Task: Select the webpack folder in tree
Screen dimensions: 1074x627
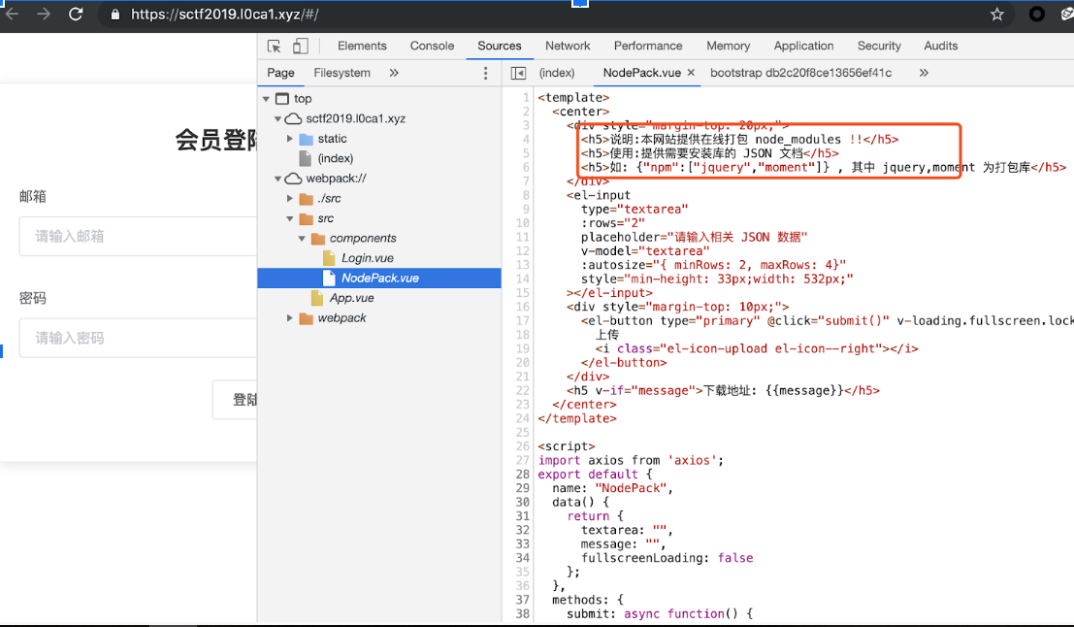Action: click(x=342, y=318)
